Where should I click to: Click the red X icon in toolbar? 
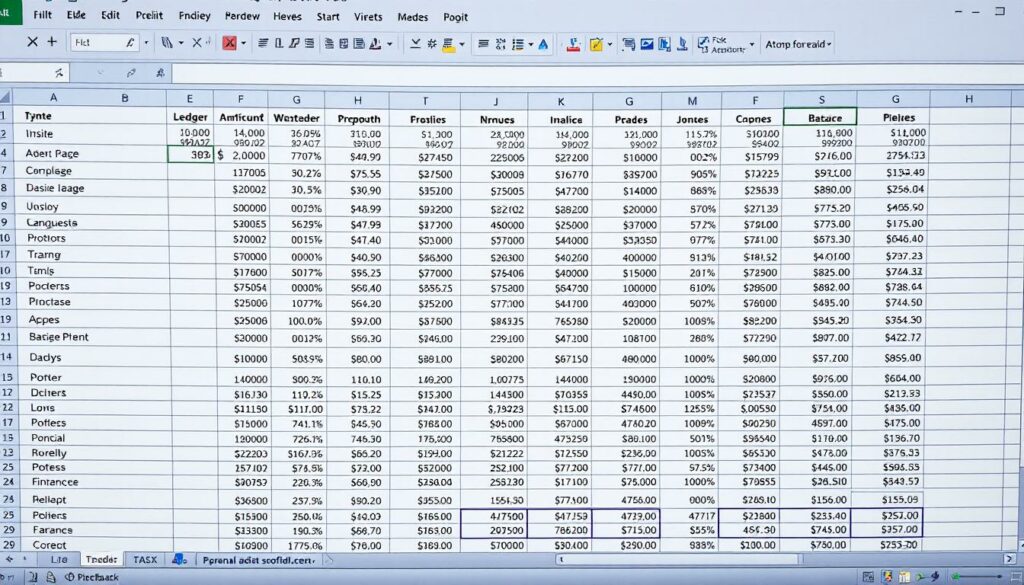click(x=231, y=43)
